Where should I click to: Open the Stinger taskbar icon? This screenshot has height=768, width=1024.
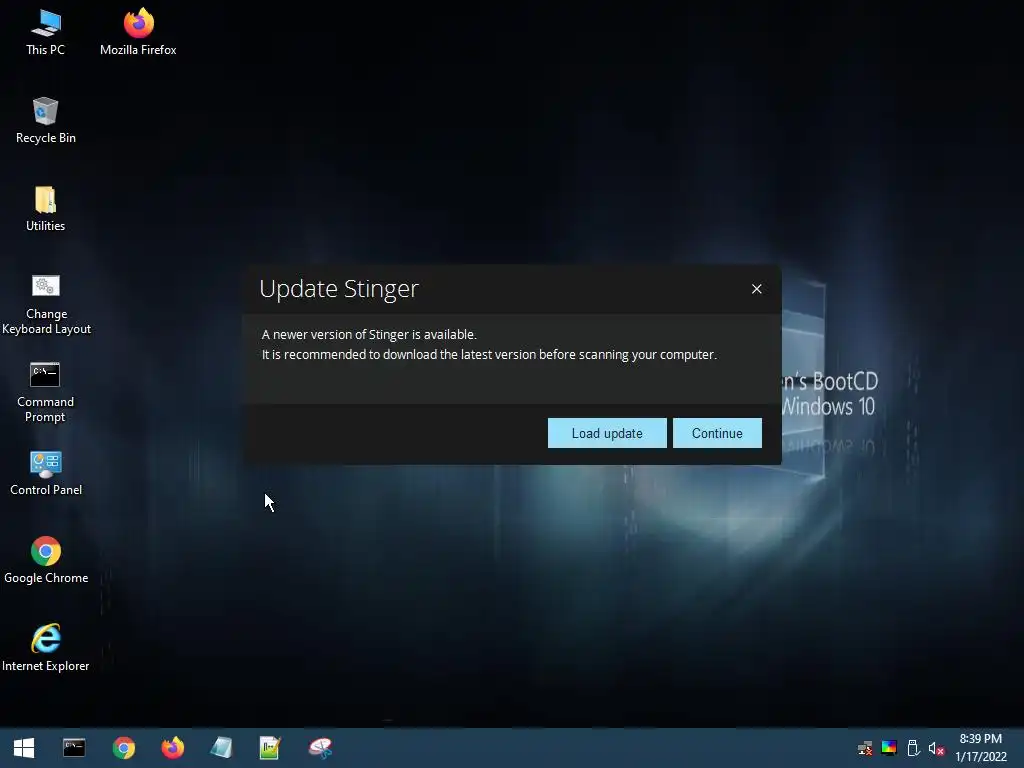[320, 748]
